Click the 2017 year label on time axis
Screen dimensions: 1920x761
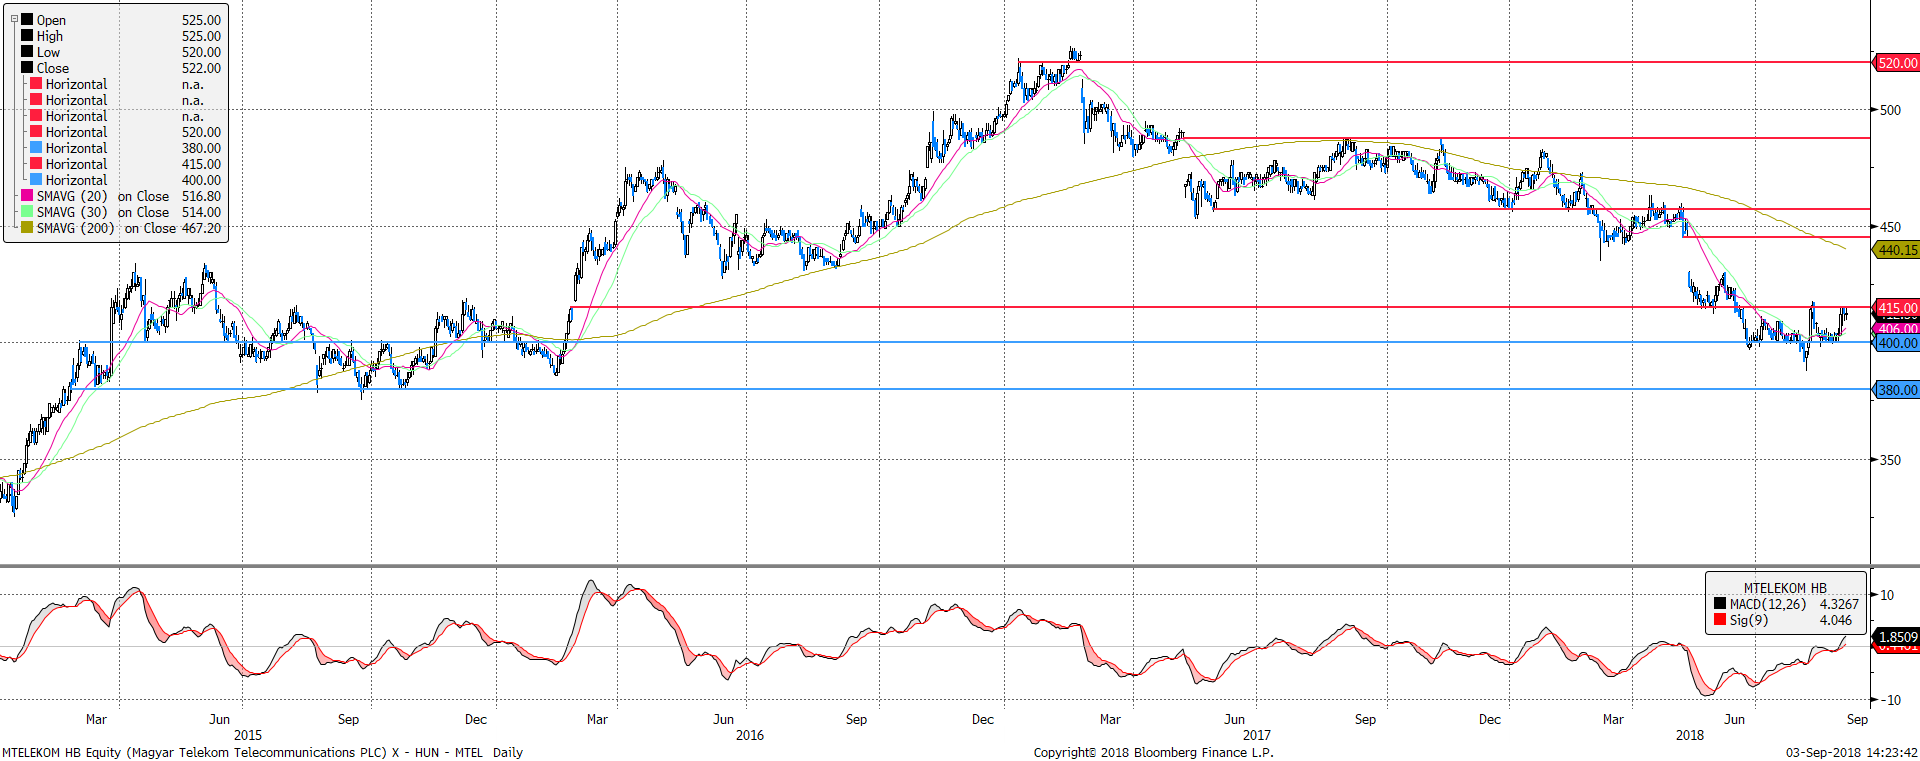(x=1256, y=735)
